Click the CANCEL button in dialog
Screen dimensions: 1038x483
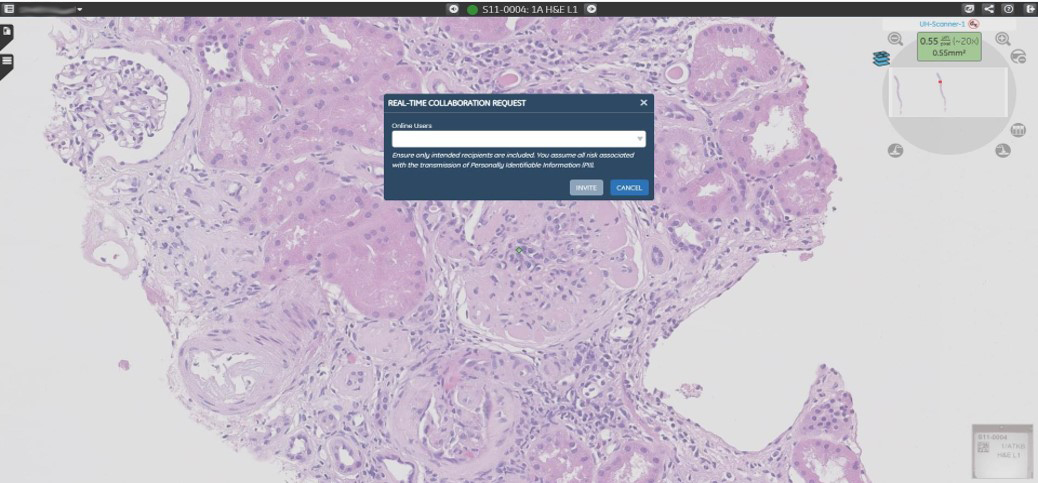pyautogui.click(x=629, y=188)
